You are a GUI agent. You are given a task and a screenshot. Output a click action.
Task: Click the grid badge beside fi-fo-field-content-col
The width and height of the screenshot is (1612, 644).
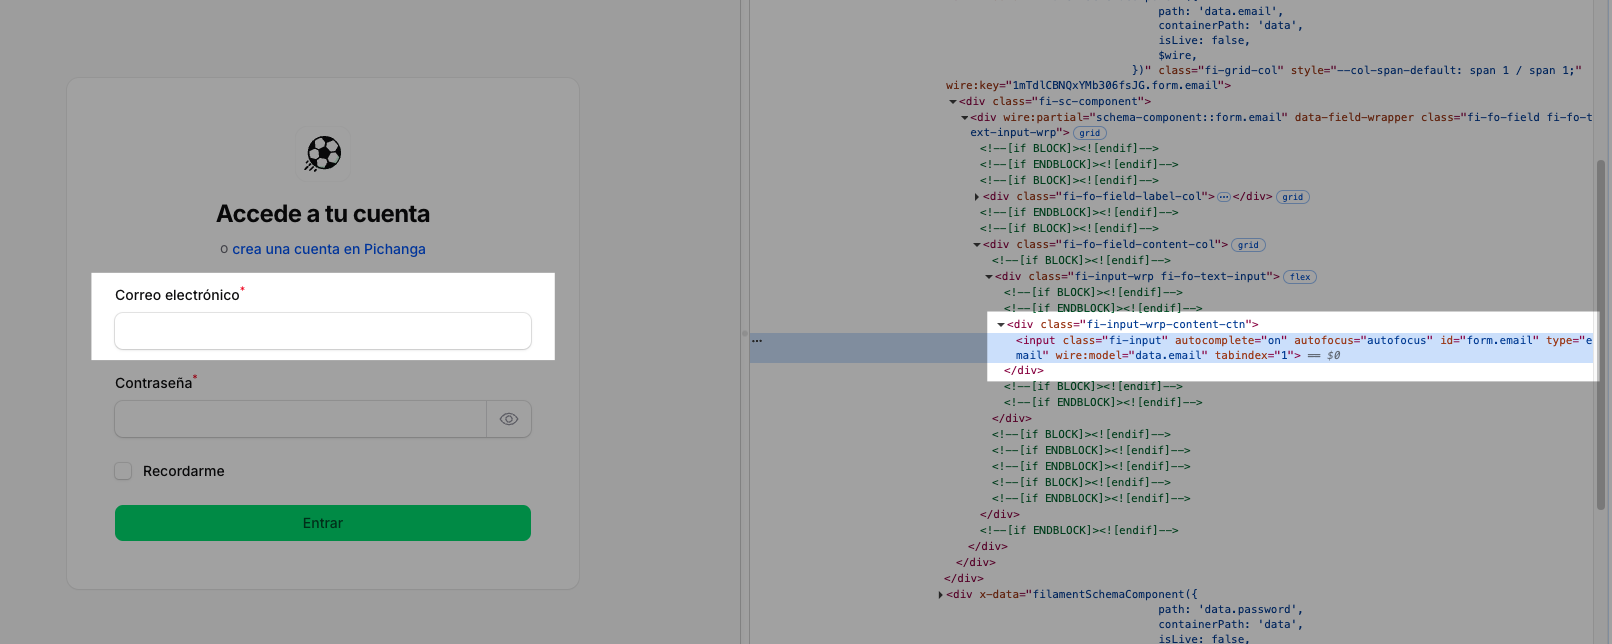1249,245
